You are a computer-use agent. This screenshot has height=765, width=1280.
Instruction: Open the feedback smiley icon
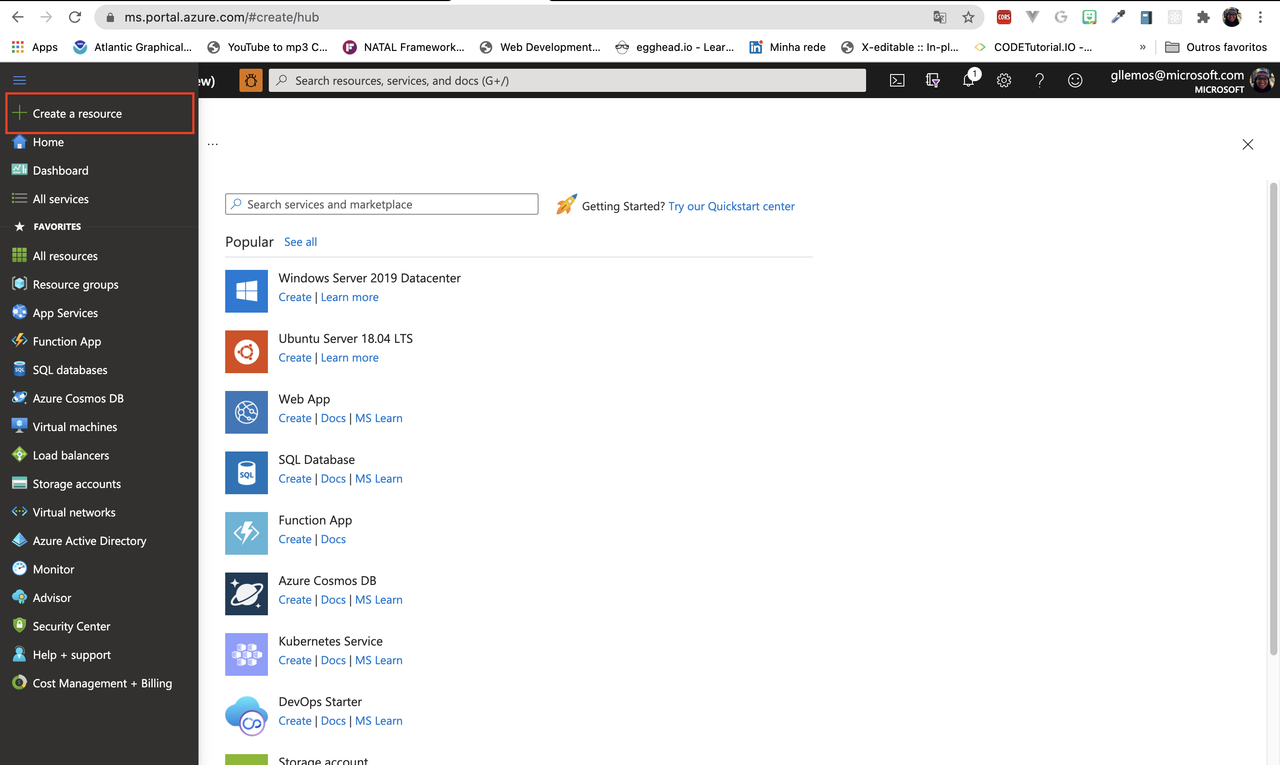tap(1075, 80)
